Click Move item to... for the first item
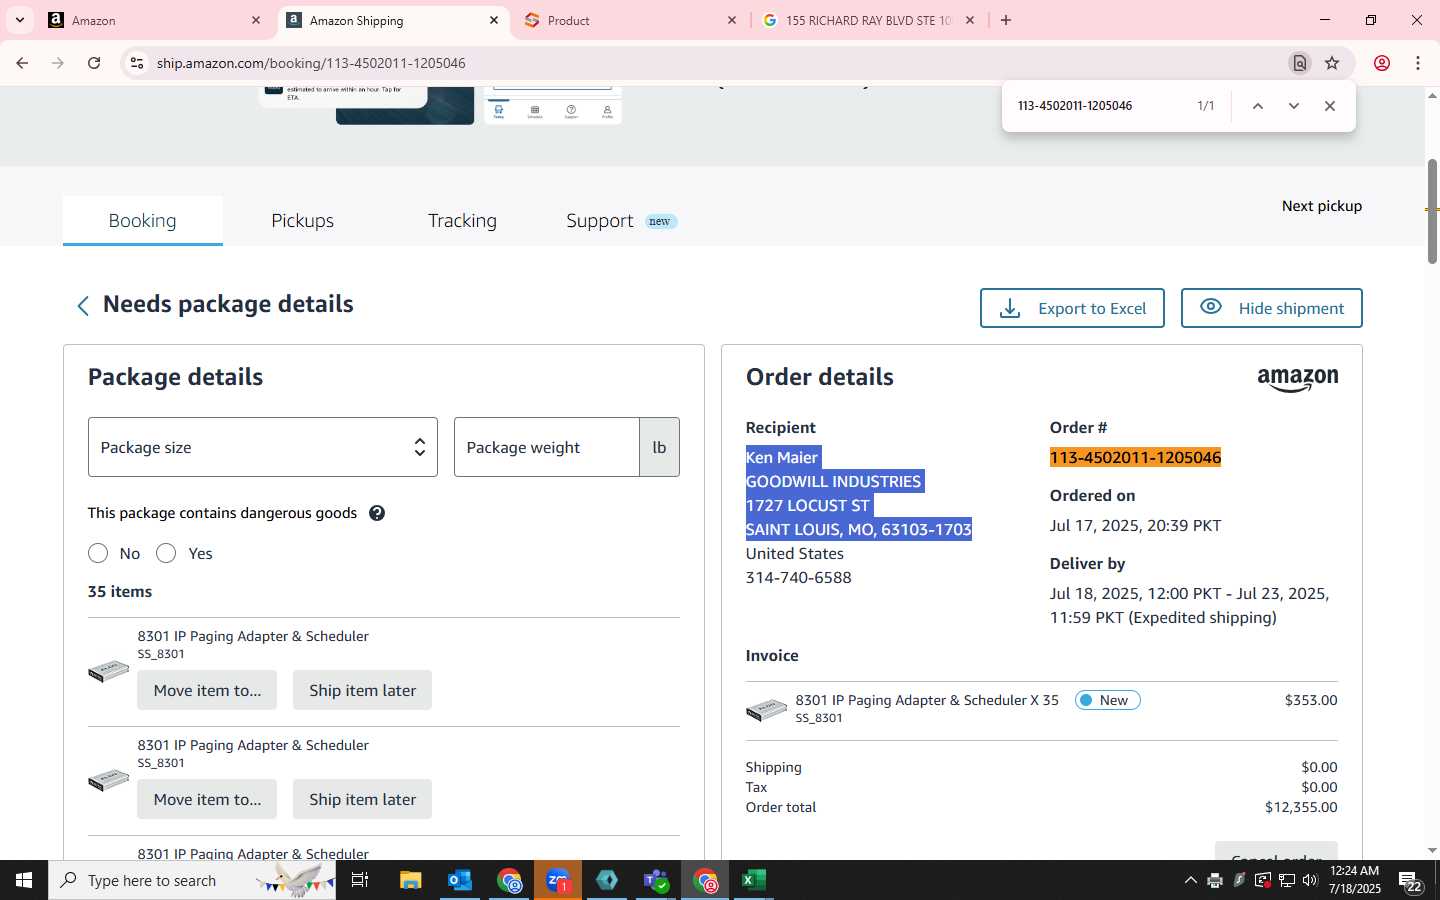1440x900 pixels. (207, 690)
